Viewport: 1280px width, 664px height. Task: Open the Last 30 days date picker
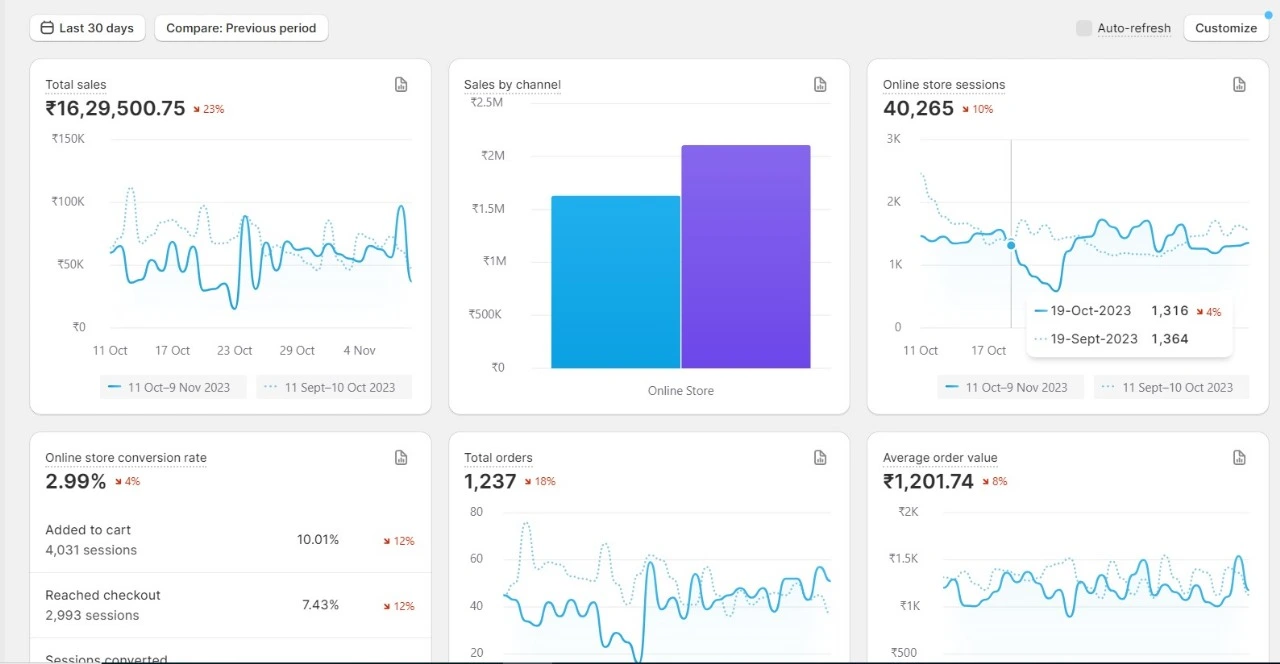[x=88, y=28]
